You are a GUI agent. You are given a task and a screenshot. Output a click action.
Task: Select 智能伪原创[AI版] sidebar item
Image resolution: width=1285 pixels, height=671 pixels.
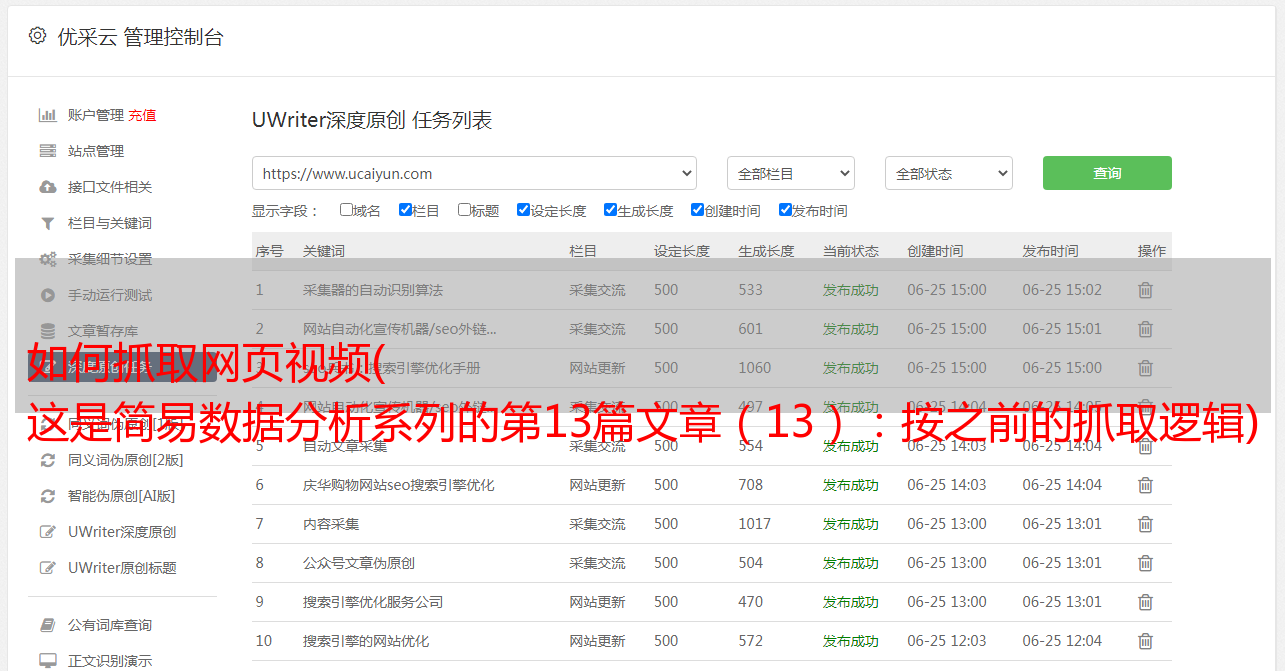[121, 496]
